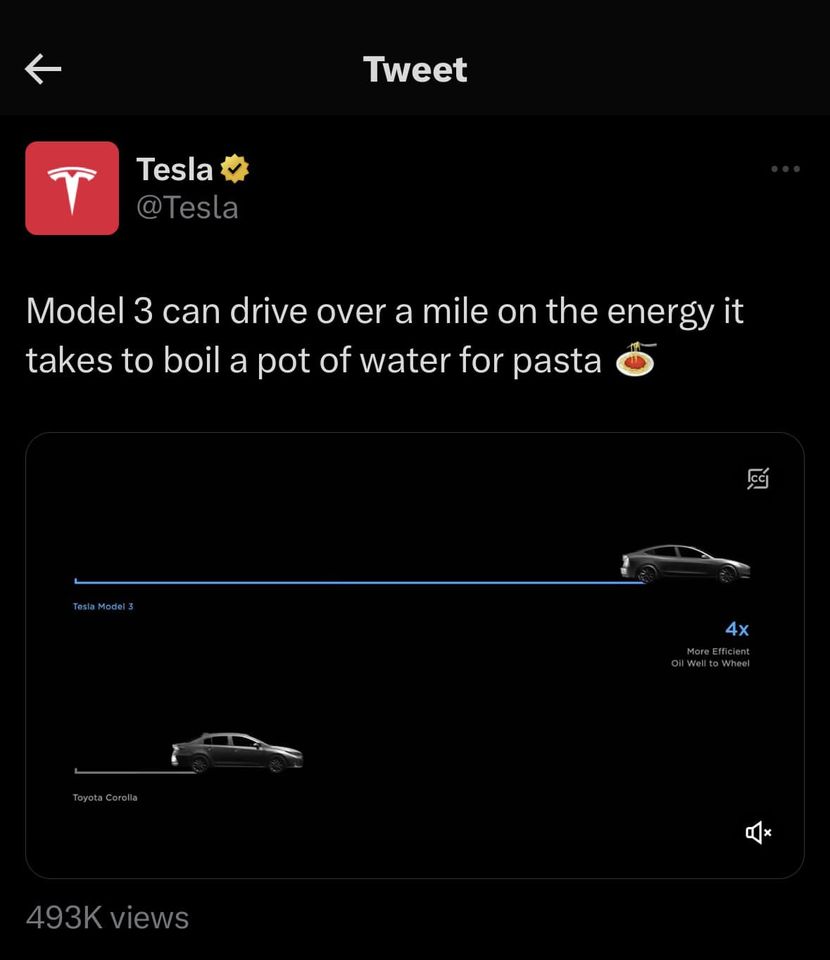Tap the gold verified badge next to Tesla
This screenshot has width=830, height=960.
click(x=234, y=169)
